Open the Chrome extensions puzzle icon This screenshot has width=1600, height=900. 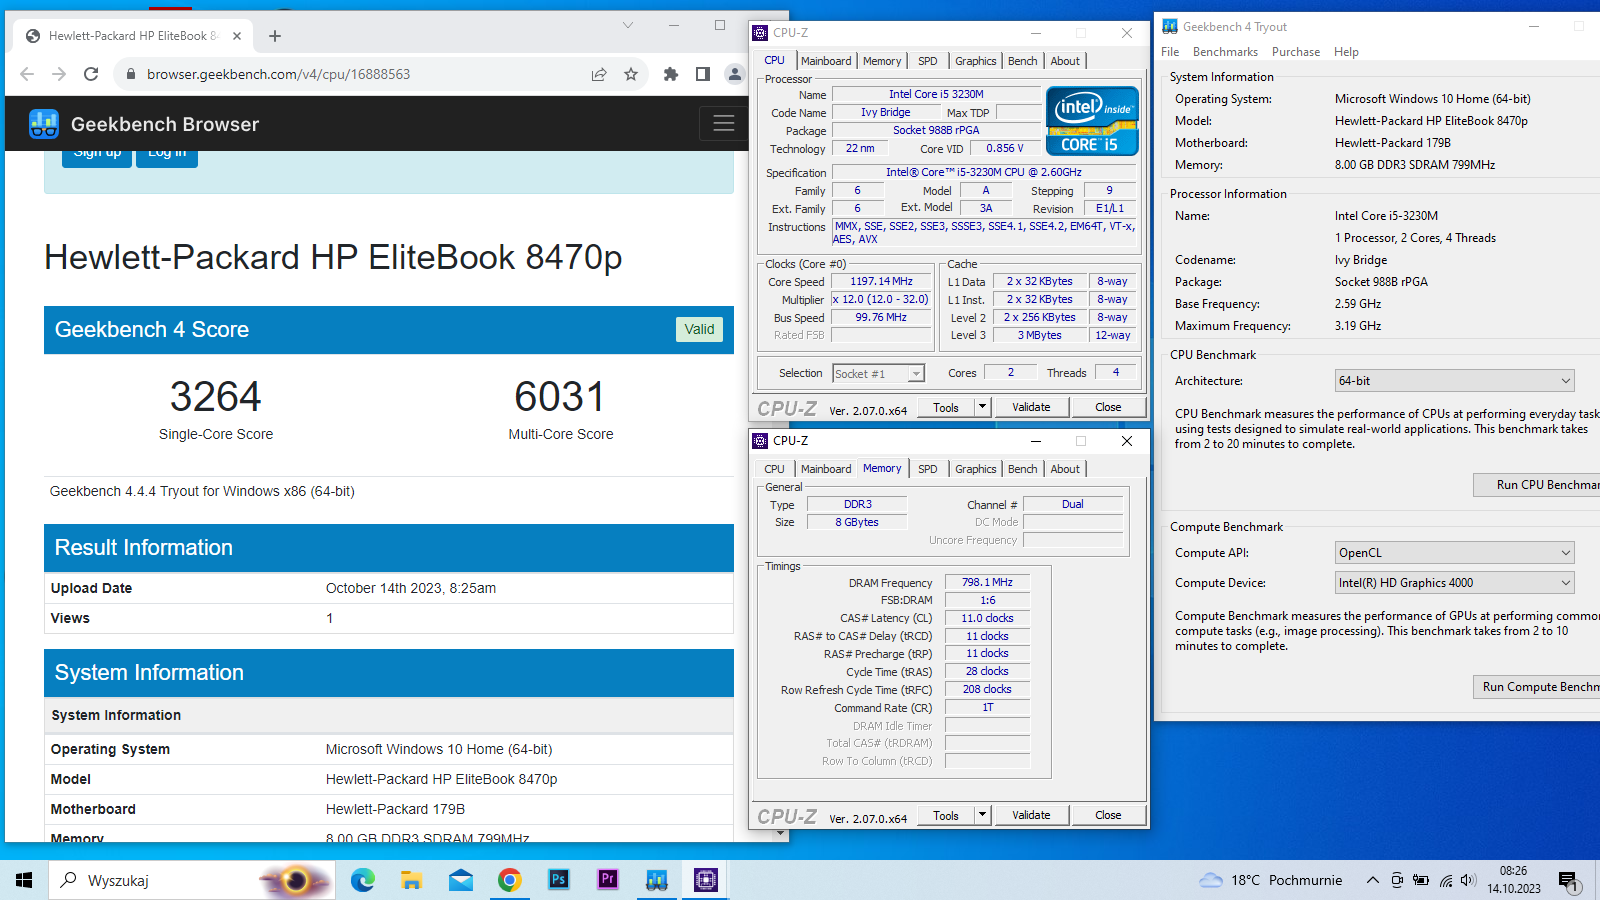(x=671, y=74)
